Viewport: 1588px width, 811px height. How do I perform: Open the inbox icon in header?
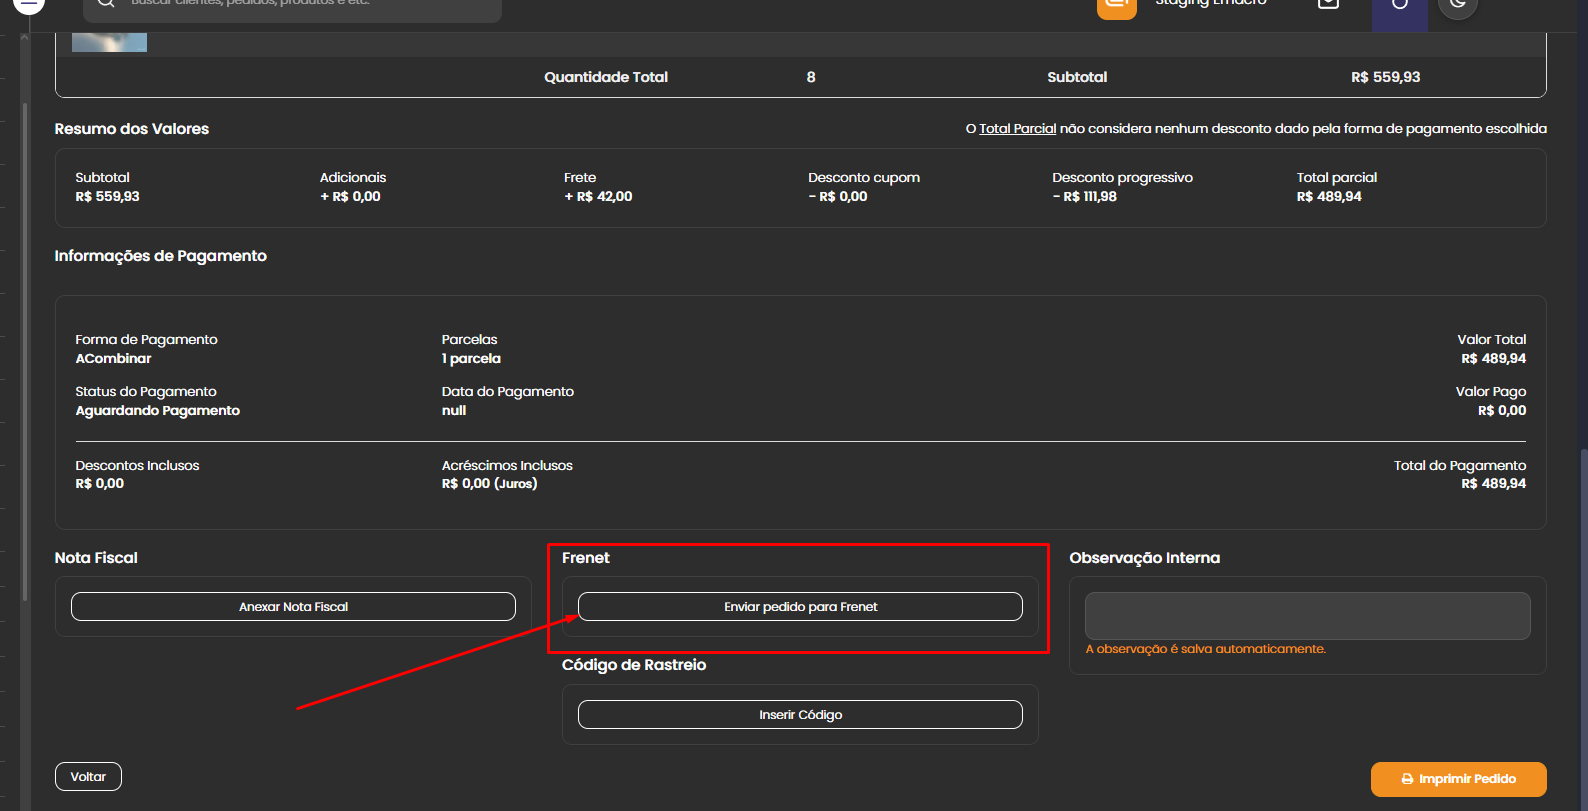[x=1328, y=5]
